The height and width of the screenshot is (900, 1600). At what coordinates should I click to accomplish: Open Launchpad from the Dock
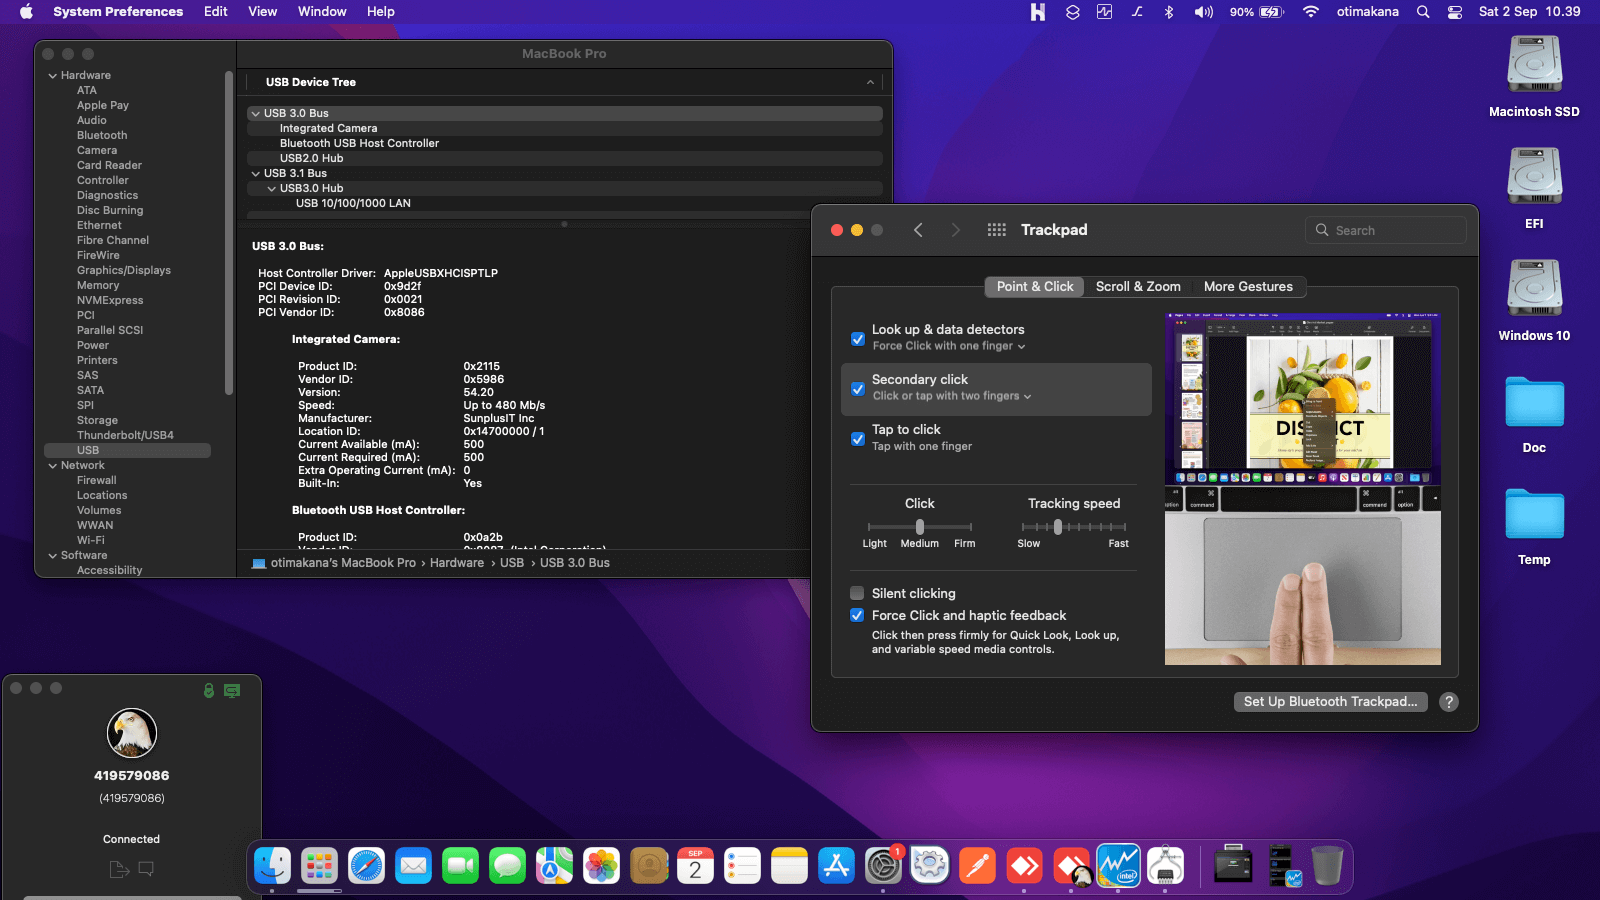(319, 866)
